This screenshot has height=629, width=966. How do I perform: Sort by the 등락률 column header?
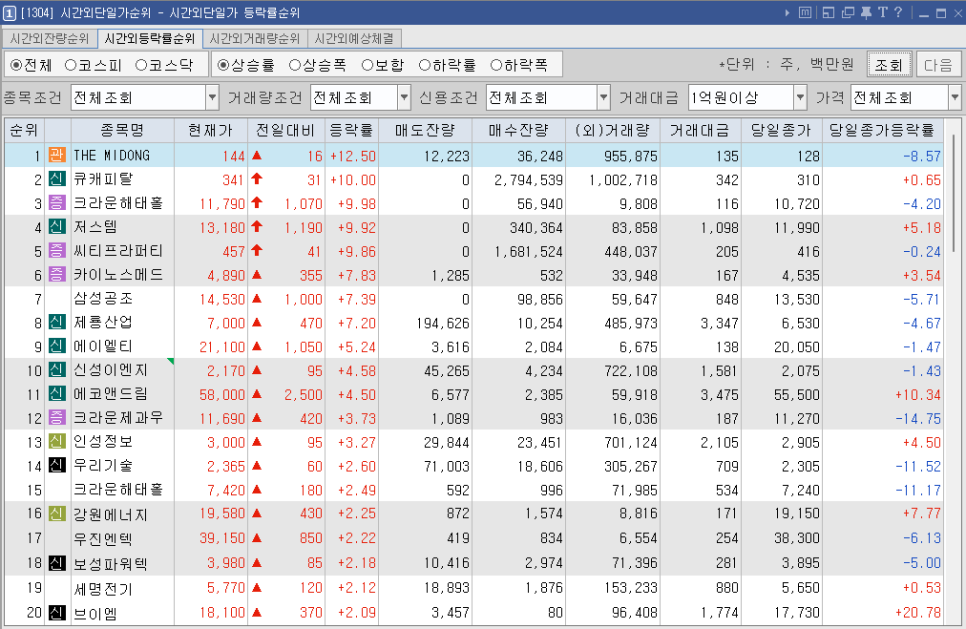(x=352, y=130)
